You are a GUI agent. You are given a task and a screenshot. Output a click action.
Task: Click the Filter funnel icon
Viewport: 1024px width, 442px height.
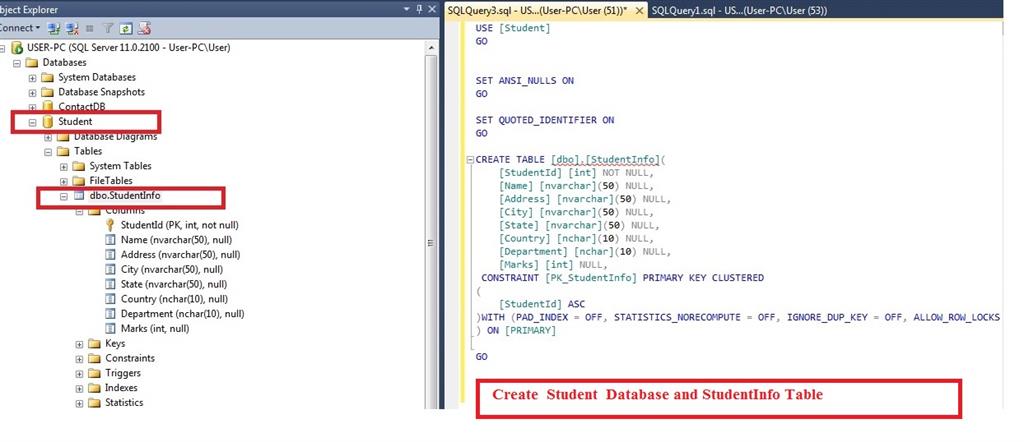[108, 28]
